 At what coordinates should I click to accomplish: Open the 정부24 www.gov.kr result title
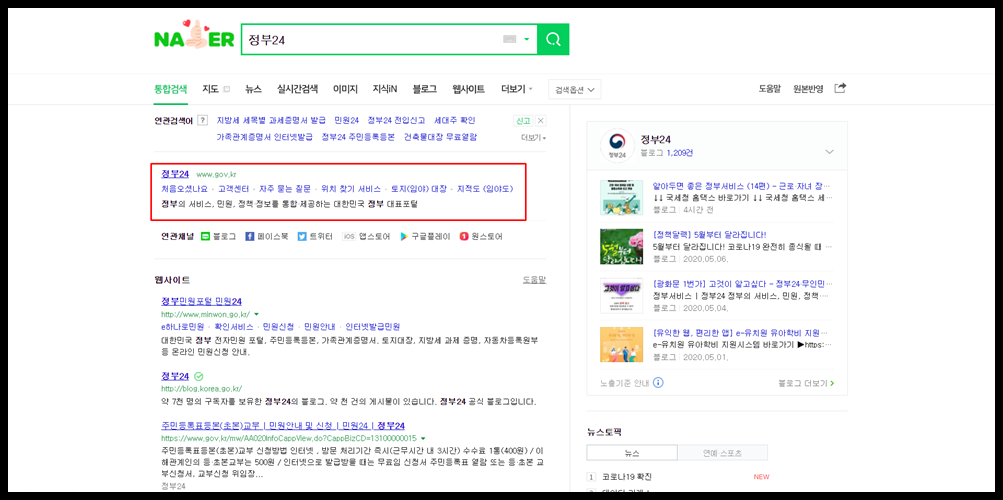[x=175, y=174]
